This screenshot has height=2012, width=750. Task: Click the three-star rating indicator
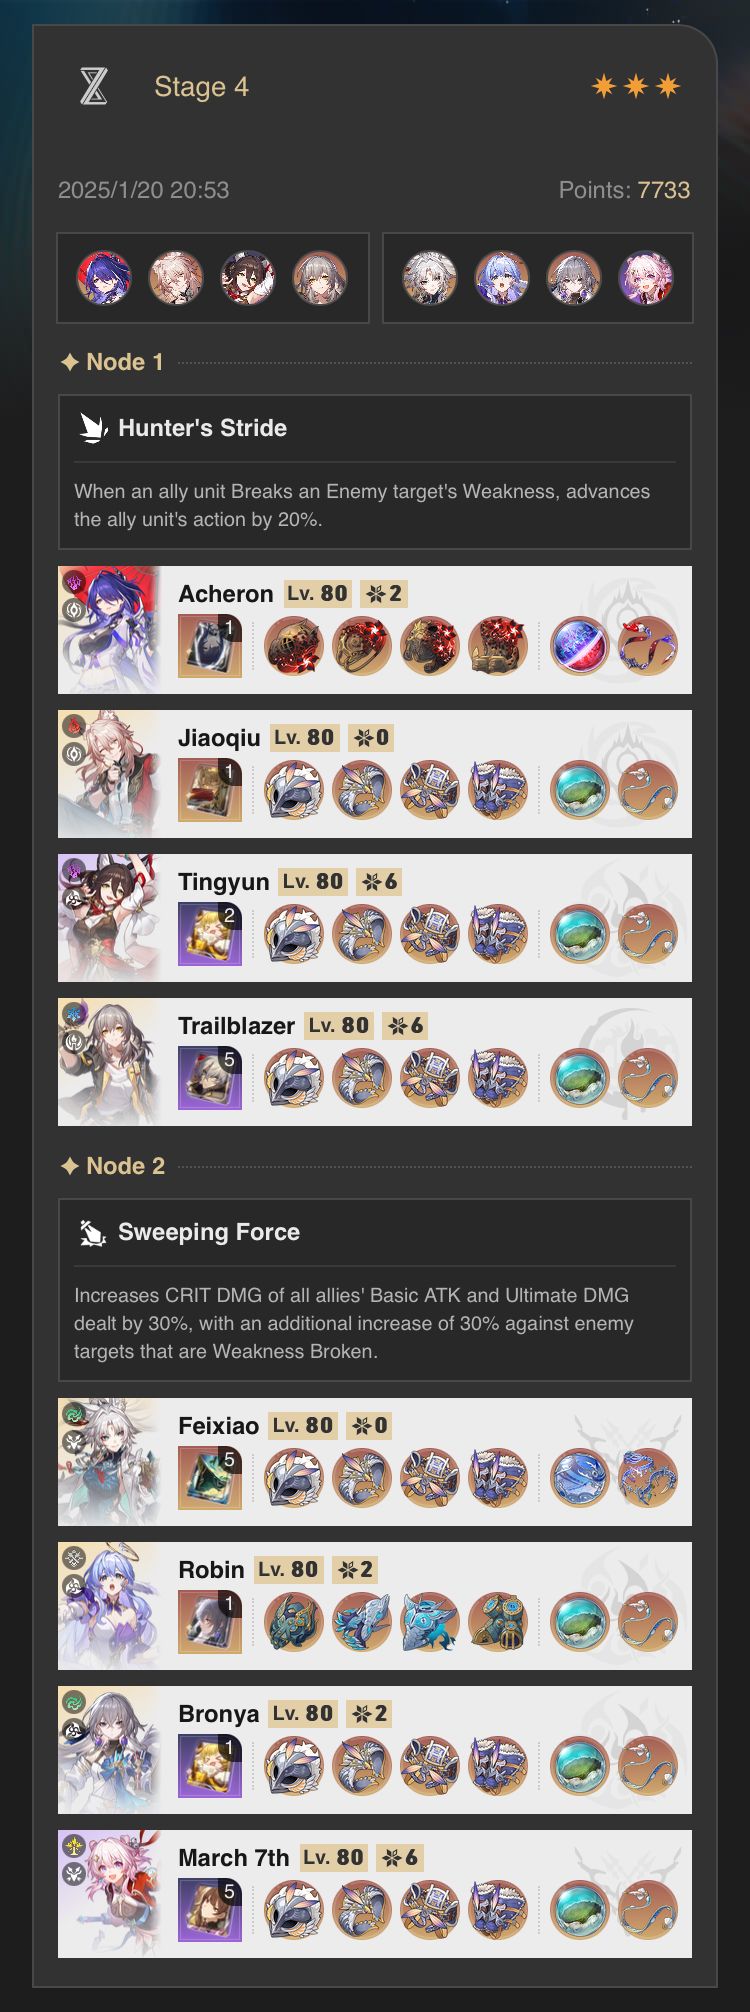pyautogui.click(x=636, y=87)
